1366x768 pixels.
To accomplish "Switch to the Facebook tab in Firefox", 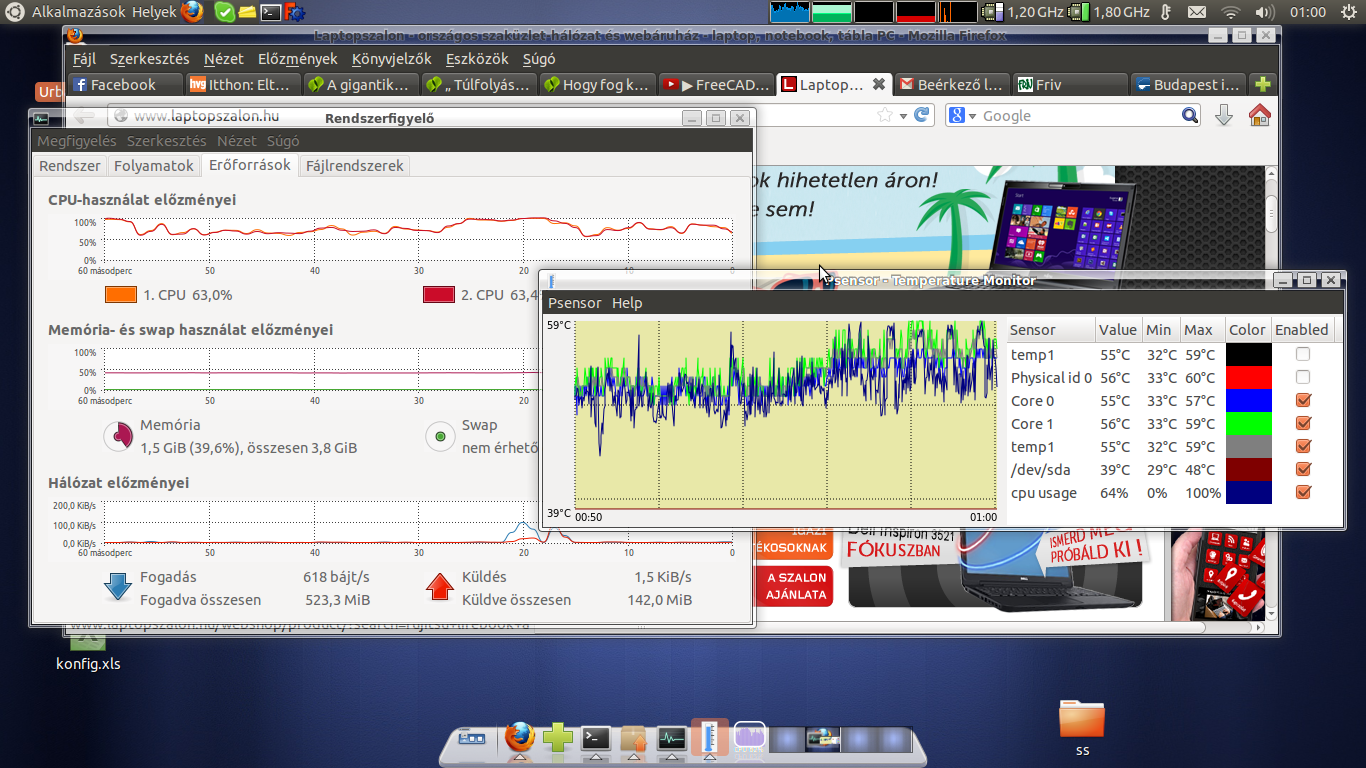I will click(x=126, y=85).
